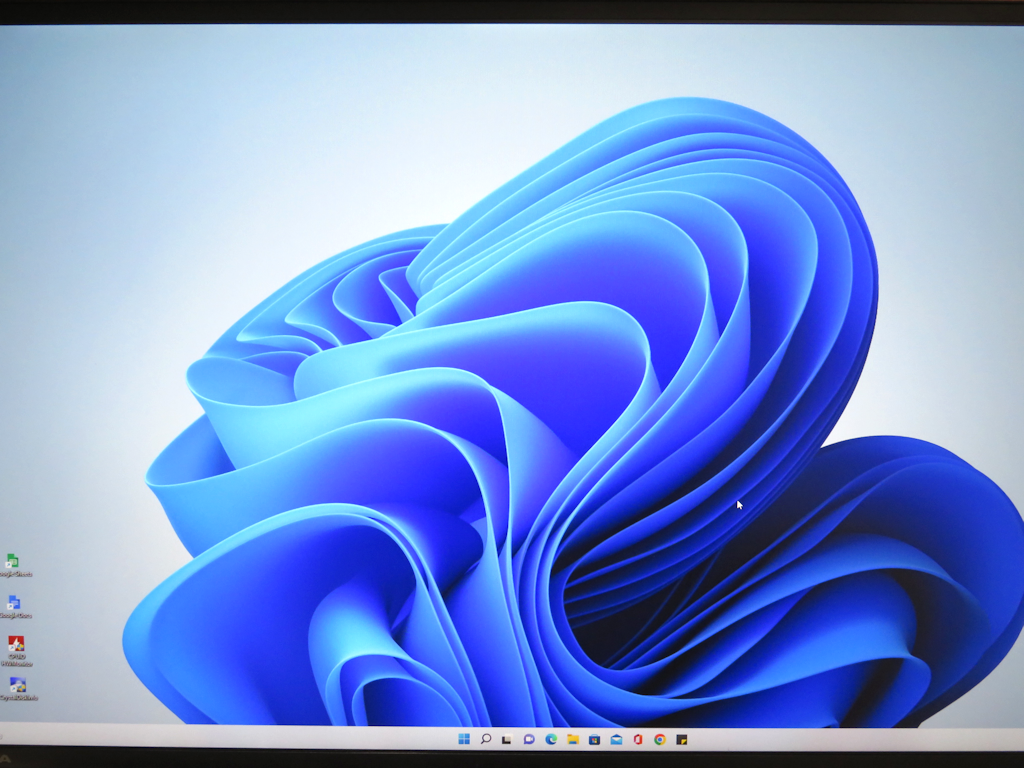Image resolution: width=1024 pixels, height=768 pixels.
Task: Open Microsoft Store from taskbar
Action: pyautogui.click(x=594, y=739)
